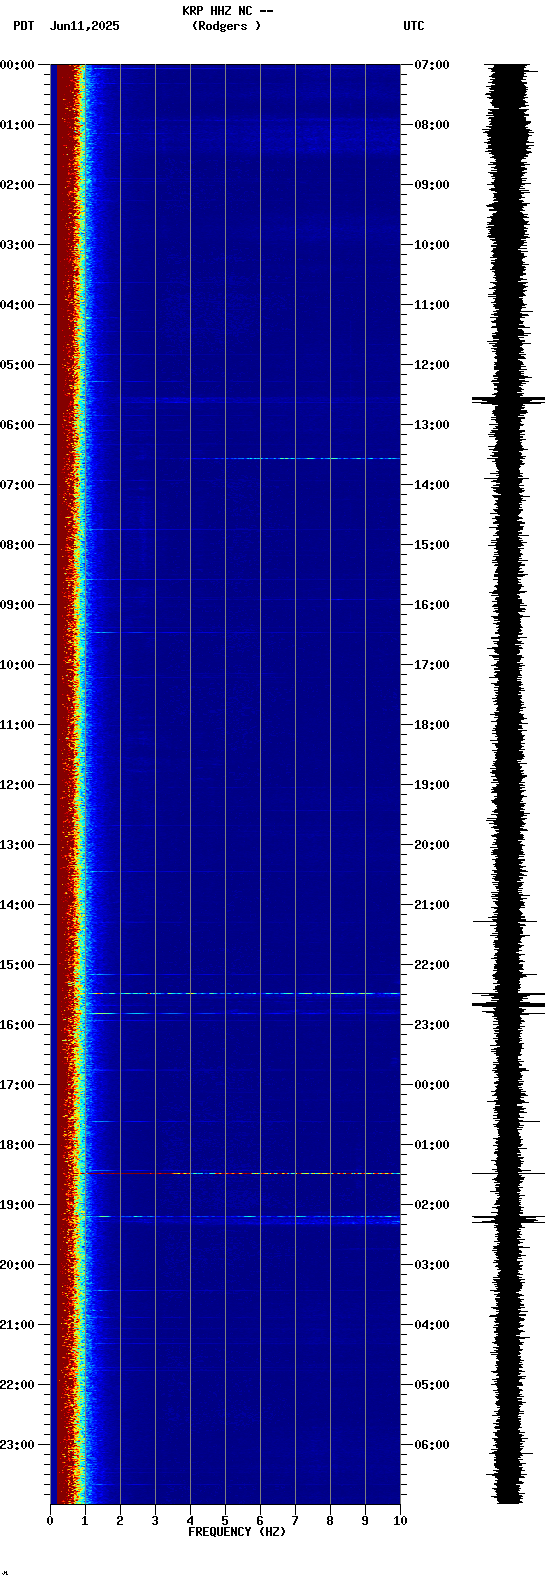Click the large seismogram spike near 22:40 UTC
Screen dimensions: 552x1584
tap(509, 1004)
